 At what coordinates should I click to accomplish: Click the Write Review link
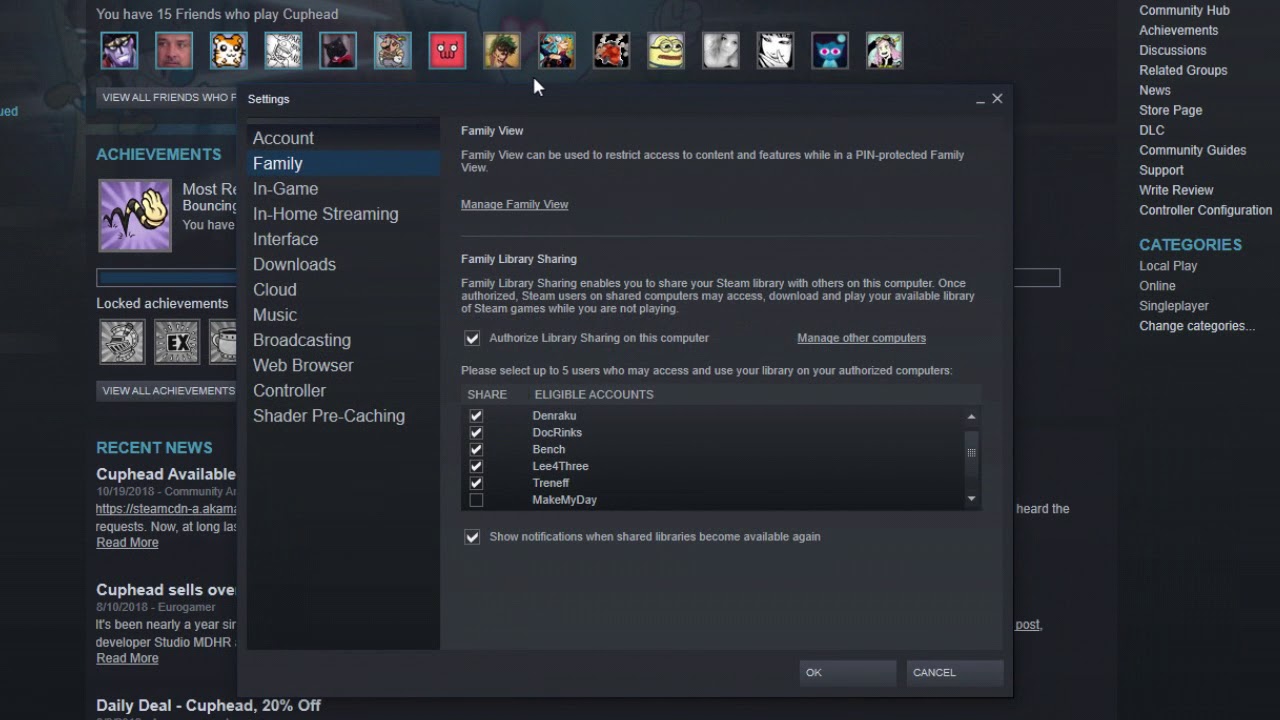click(1176, 190)
